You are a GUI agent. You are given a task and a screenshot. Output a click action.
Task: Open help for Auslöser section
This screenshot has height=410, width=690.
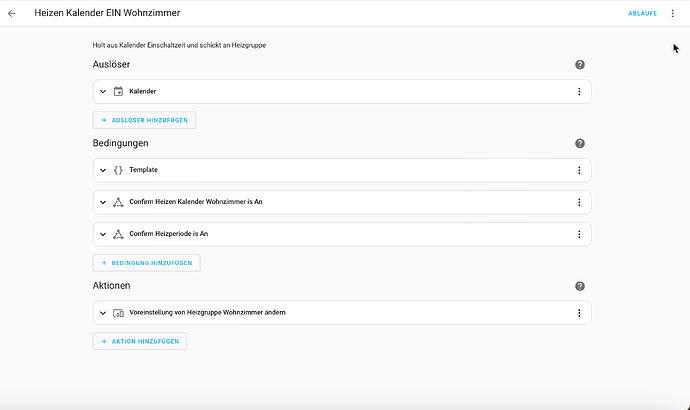(580, 64)
